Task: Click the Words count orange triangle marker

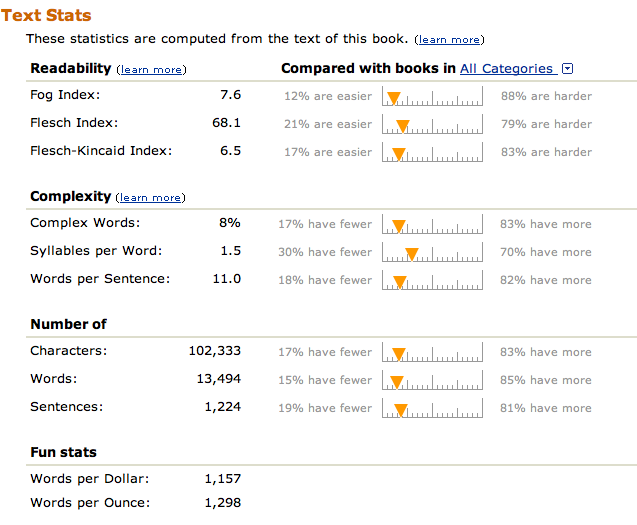Action: click(x=397, y=382)
